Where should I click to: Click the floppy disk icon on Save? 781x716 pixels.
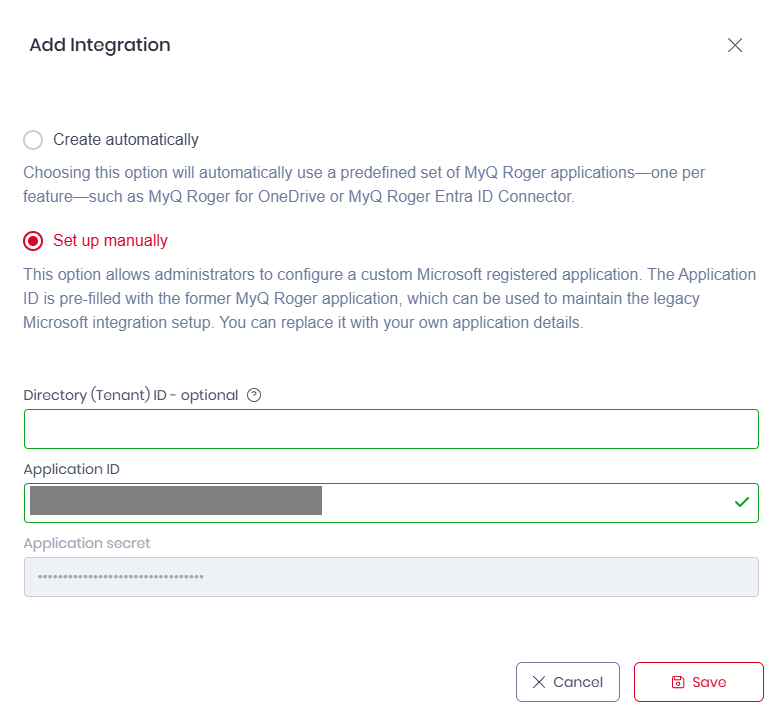pos(678,682)
